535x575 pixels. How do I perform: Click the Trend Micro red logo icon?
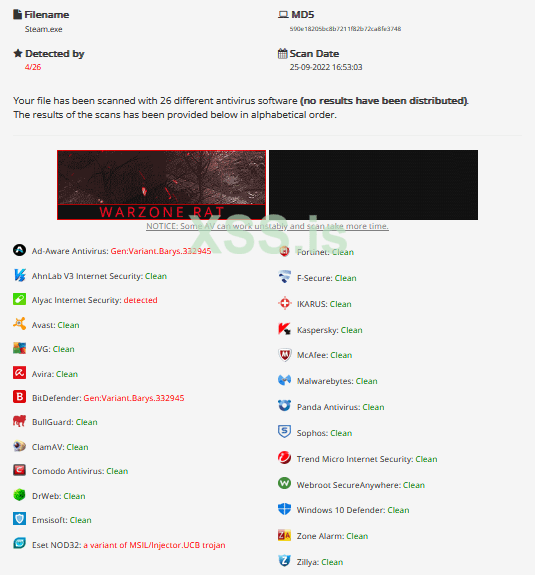click(x=285, y=458)
